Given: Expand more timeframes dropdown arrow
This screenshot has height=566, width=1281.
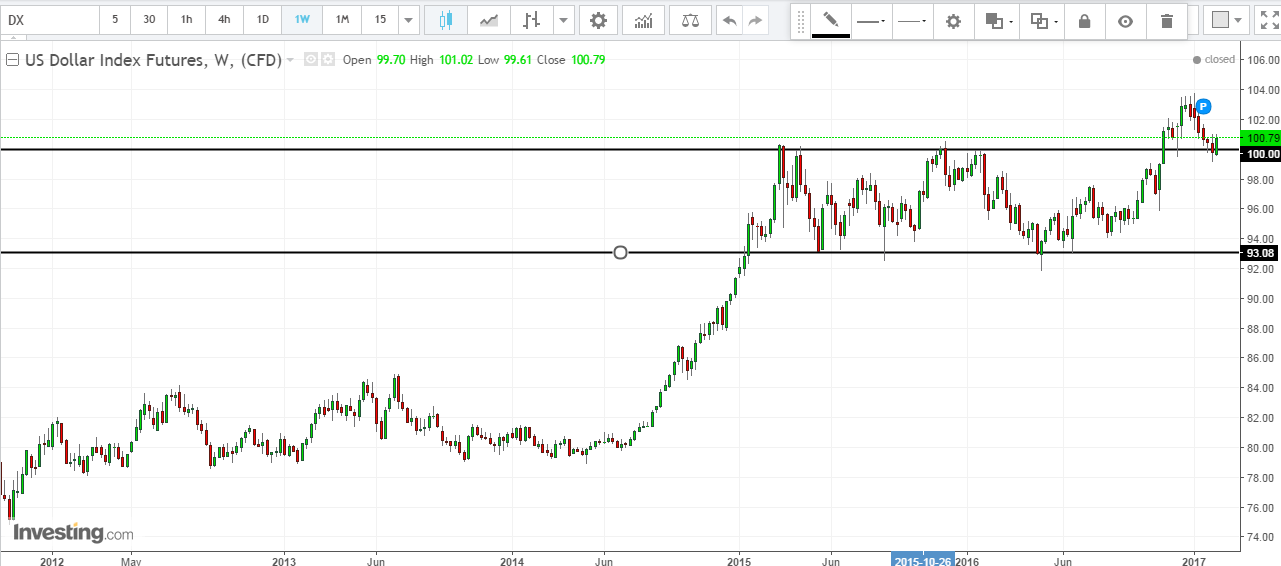Looking at the screenshot, I should (408, 19).
